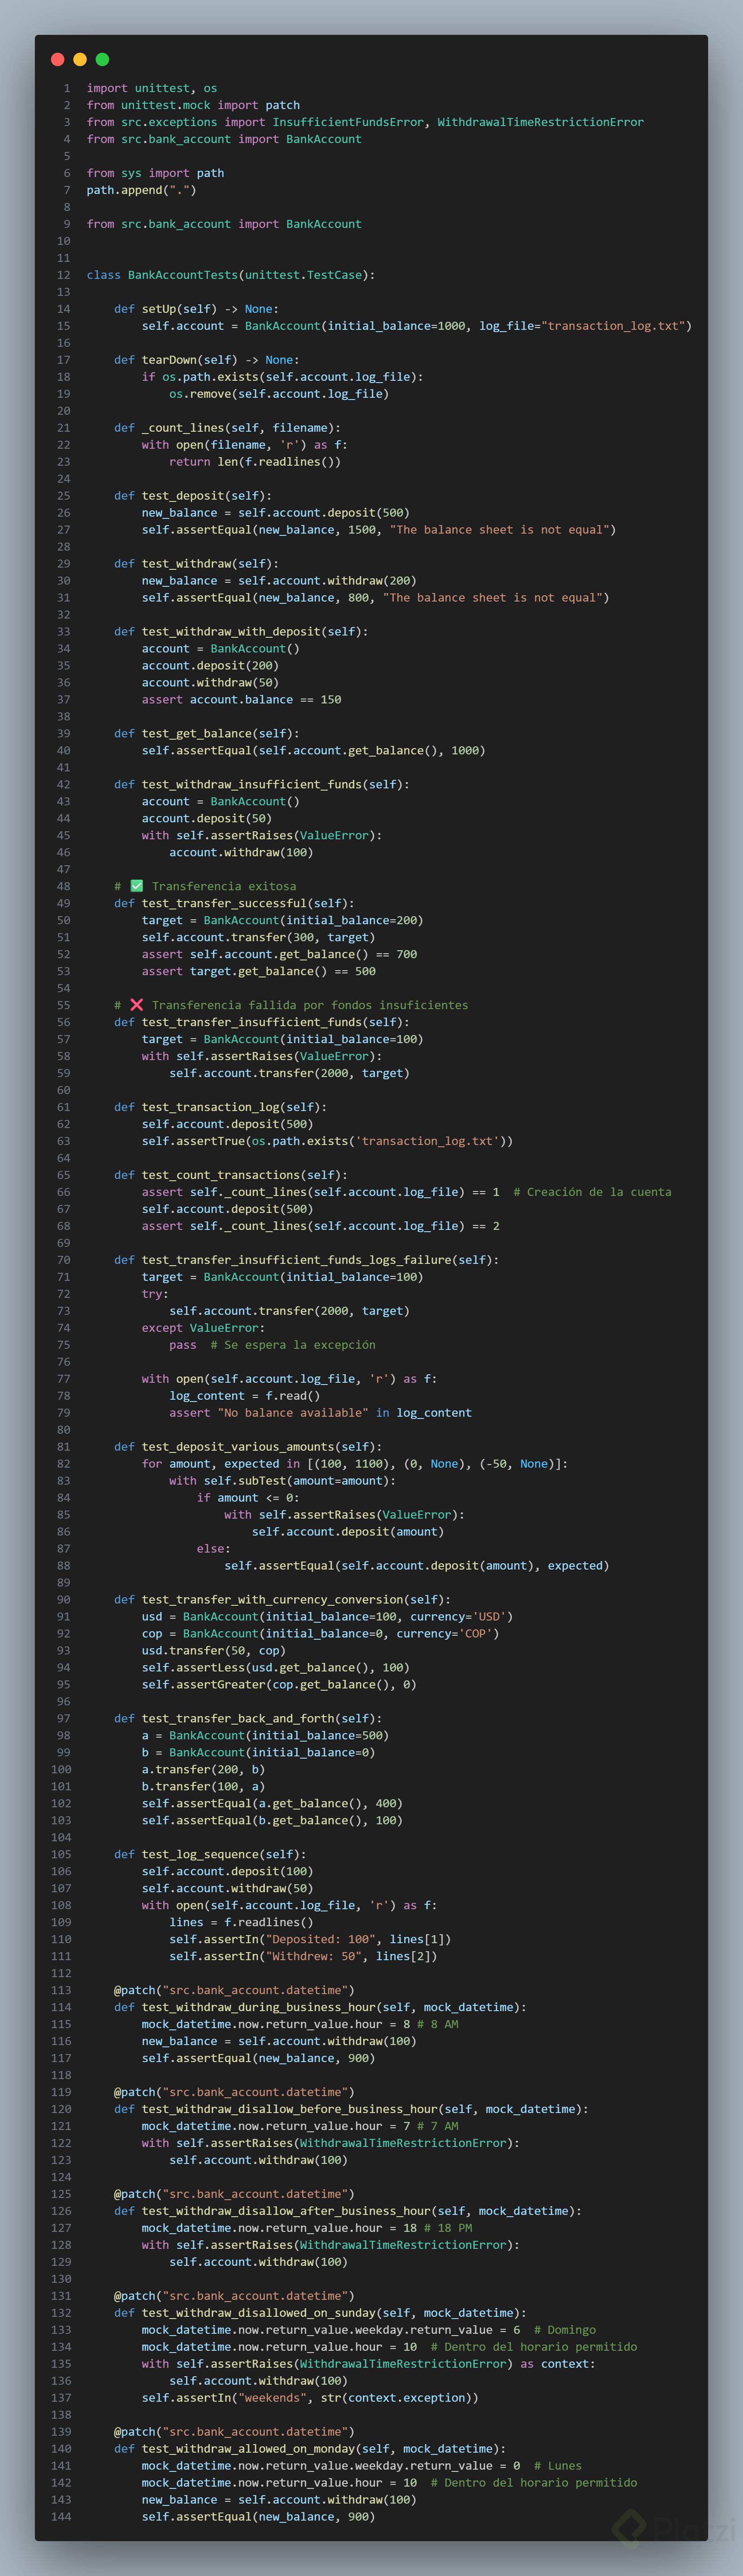
Task: Click the "Withdrew: 50" string
Action: 317,1957
